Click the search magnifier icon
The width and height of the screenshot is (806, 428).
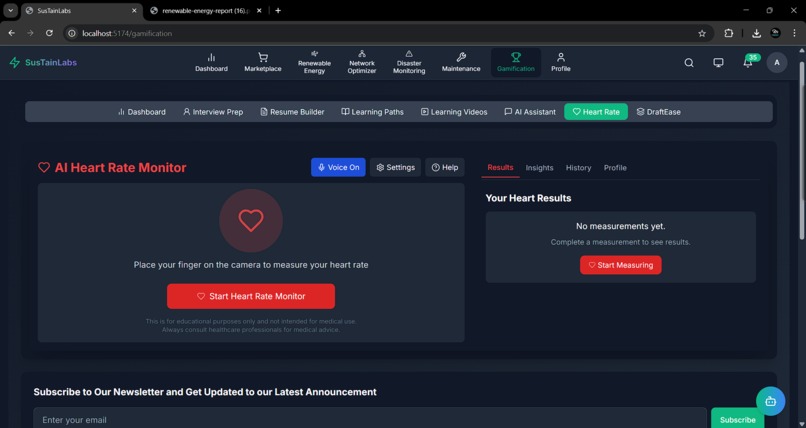(689, 63)
